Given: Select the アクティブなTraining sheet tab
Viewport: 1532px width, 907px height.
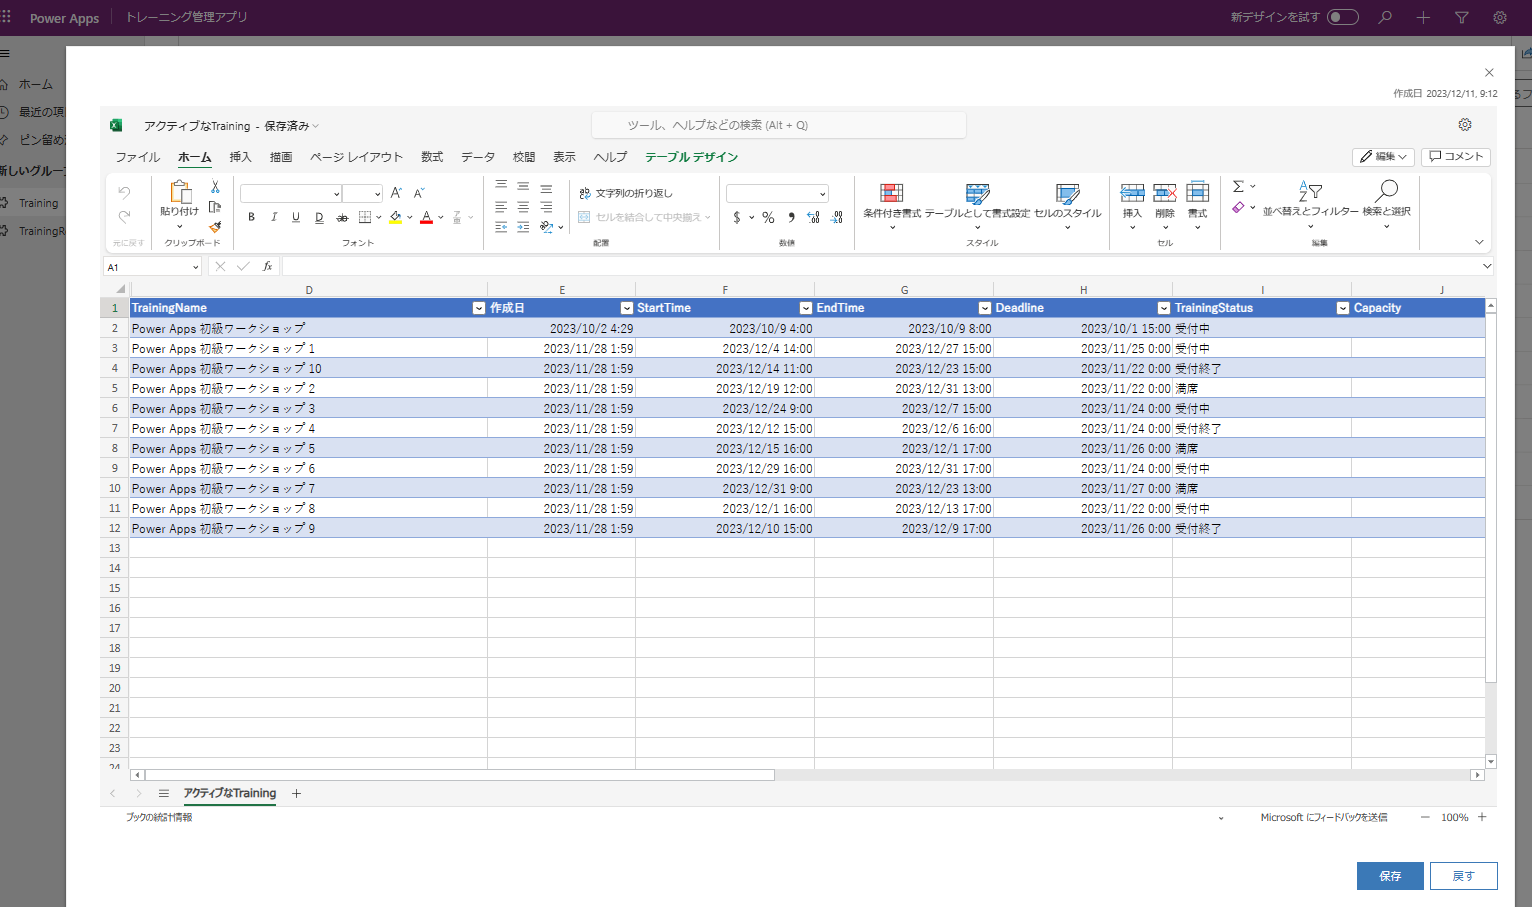Looking at the screenshot, I should pyautogui.click(x=229, y=793).
